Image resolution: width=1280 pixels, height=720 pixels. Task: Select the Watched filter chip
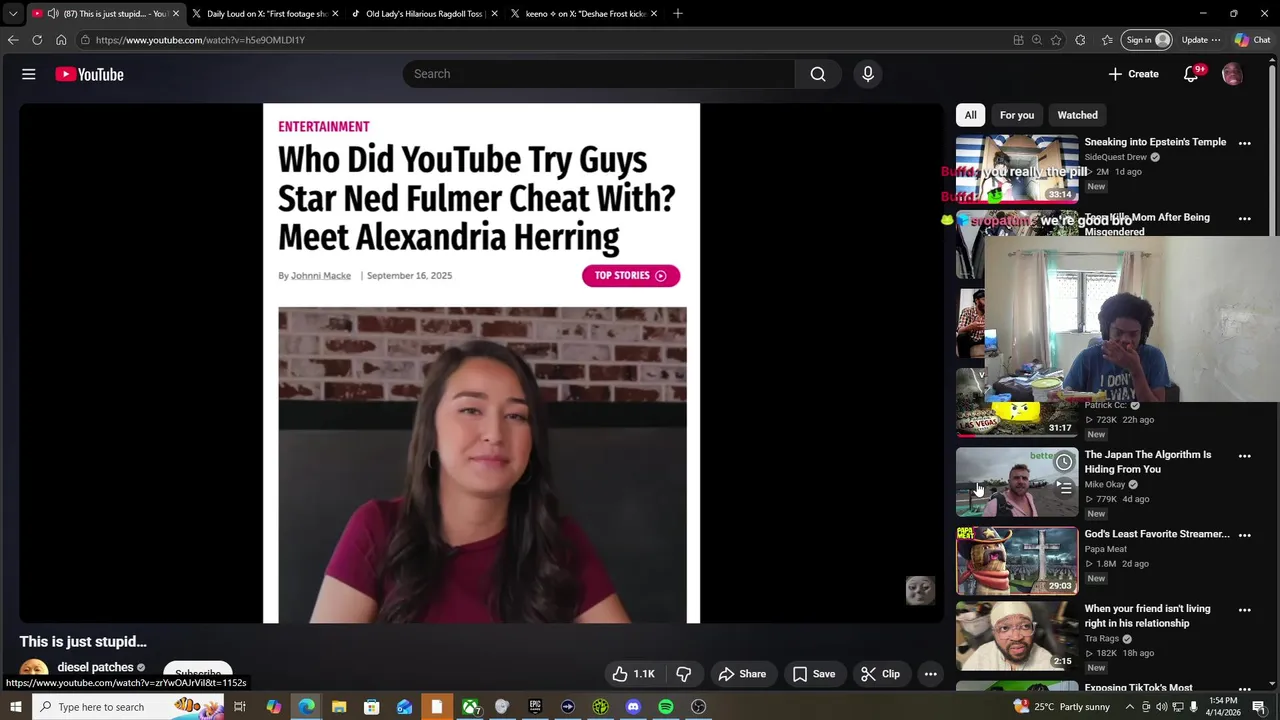click(1077, 115)
